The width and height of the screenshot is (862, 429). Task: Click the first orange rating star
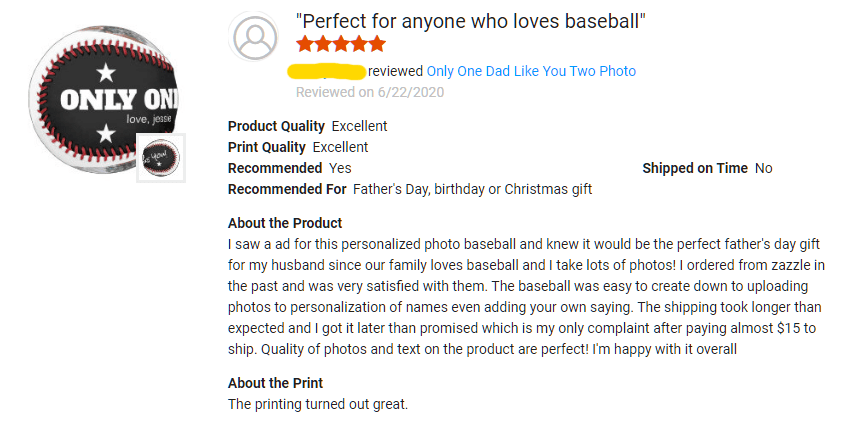point(305,44)
